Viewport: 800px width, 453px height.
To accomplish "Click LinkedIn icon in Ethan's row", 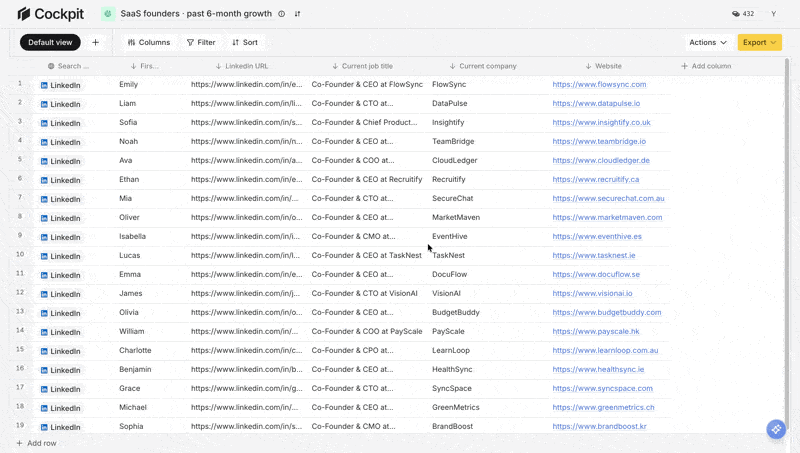I will [x=44, y=180].
